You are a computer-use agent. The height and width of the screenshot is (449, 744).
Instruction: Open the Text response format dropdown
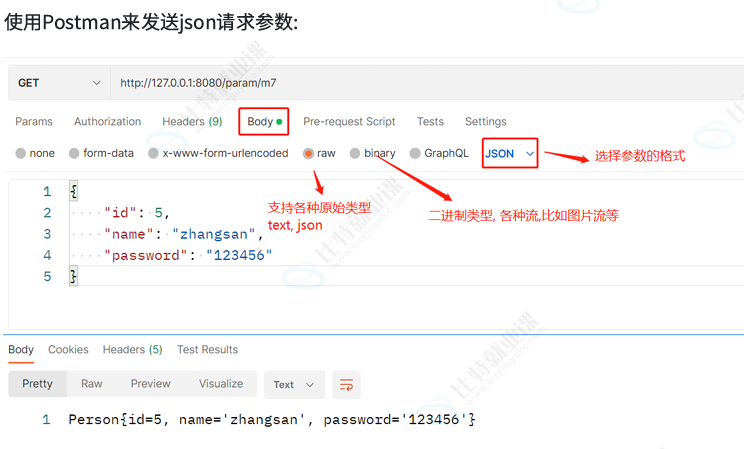tap(294, 384)
